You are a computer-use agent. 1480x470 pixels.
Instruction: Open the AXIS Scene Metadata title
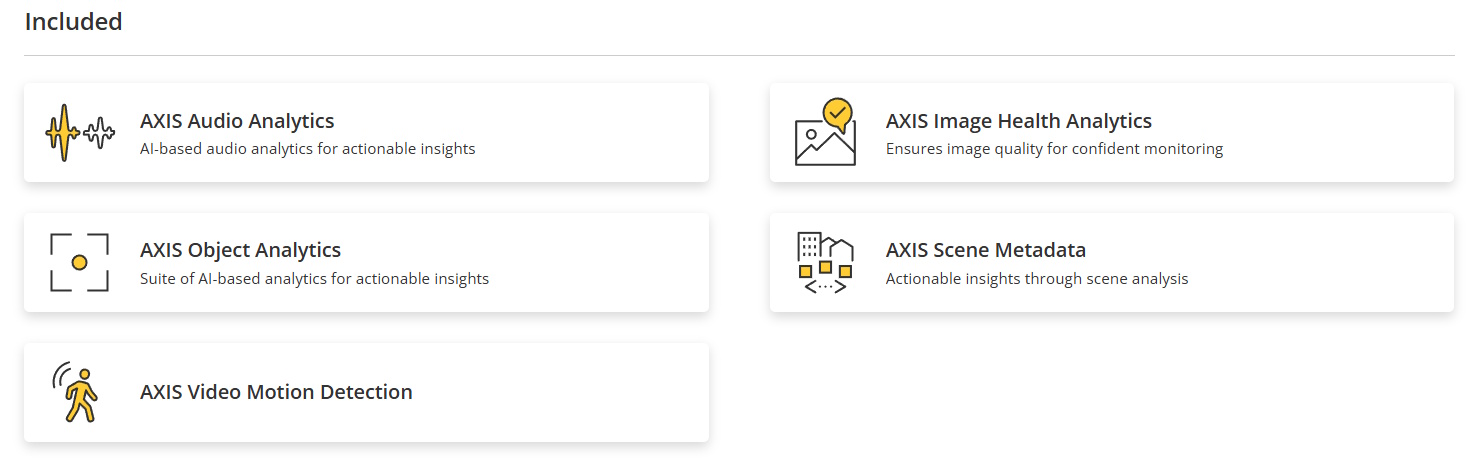click(x=986, y=250)
